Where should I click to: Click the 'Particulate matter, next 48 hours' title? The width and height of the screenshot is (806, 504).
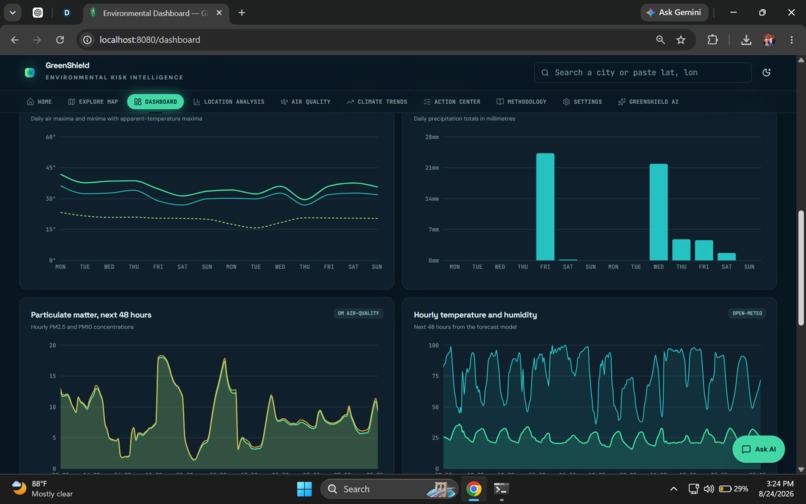coord(91,315)
